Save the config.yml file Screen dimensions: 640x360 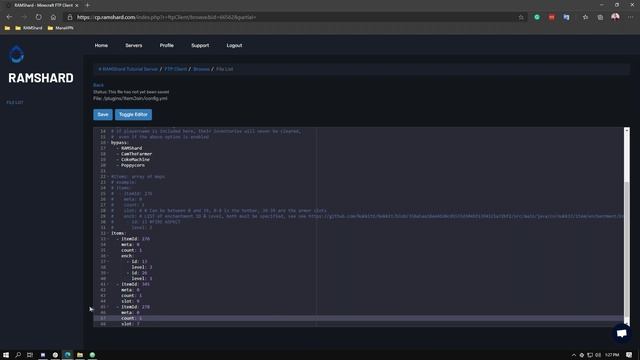103,115
